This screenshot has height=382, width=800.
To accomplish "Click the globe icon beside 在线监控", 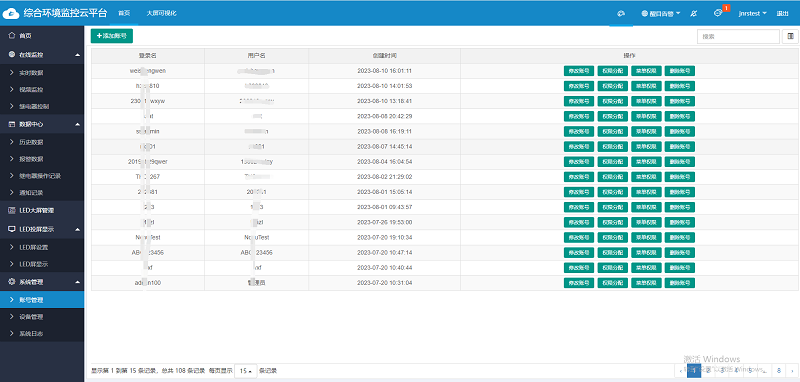I will pos(12,55).
